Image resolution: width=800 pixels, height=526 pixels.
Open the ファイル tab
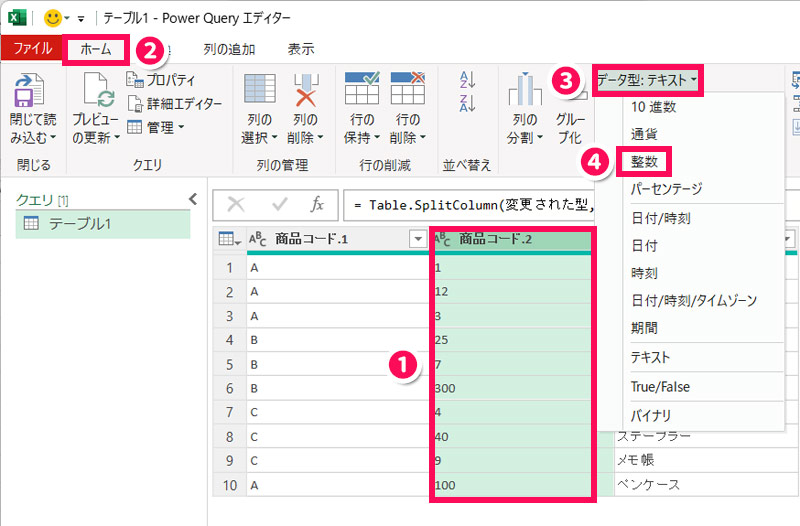[x=32, y=48]
